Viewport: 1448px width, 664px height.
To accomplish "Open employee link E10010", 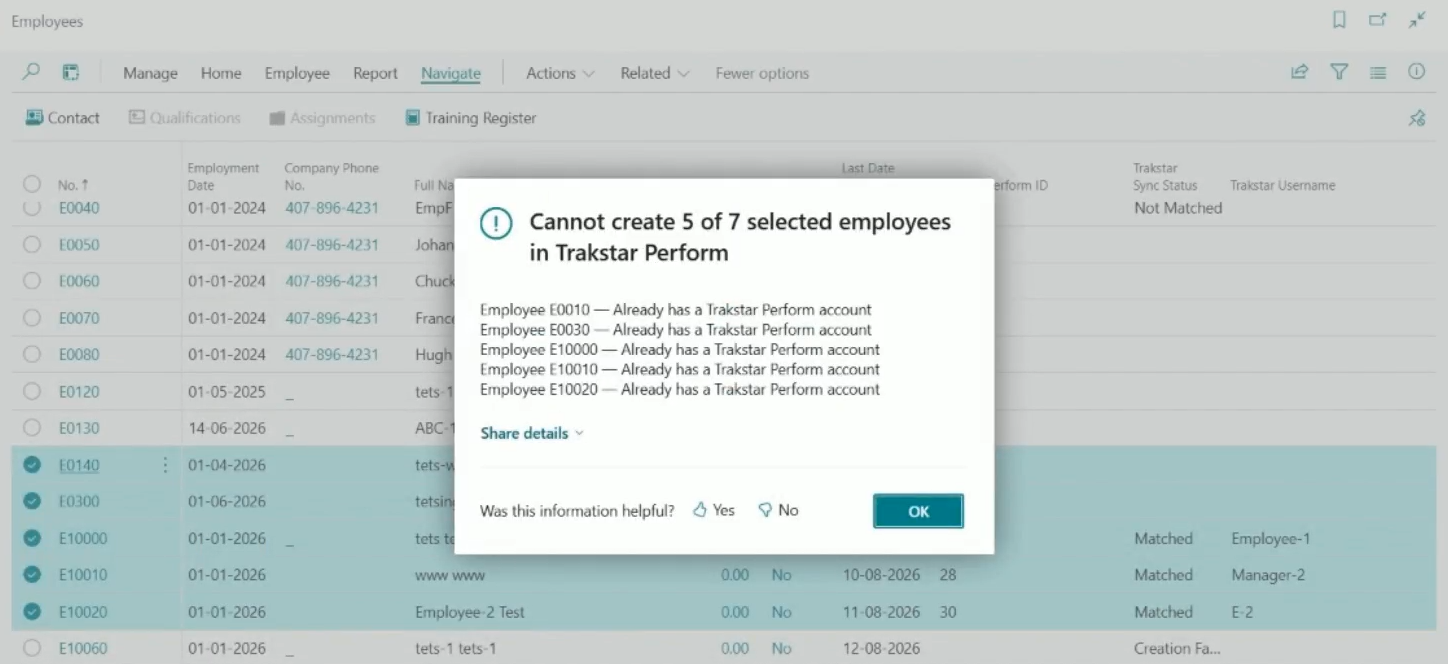I will coord(83,575).
